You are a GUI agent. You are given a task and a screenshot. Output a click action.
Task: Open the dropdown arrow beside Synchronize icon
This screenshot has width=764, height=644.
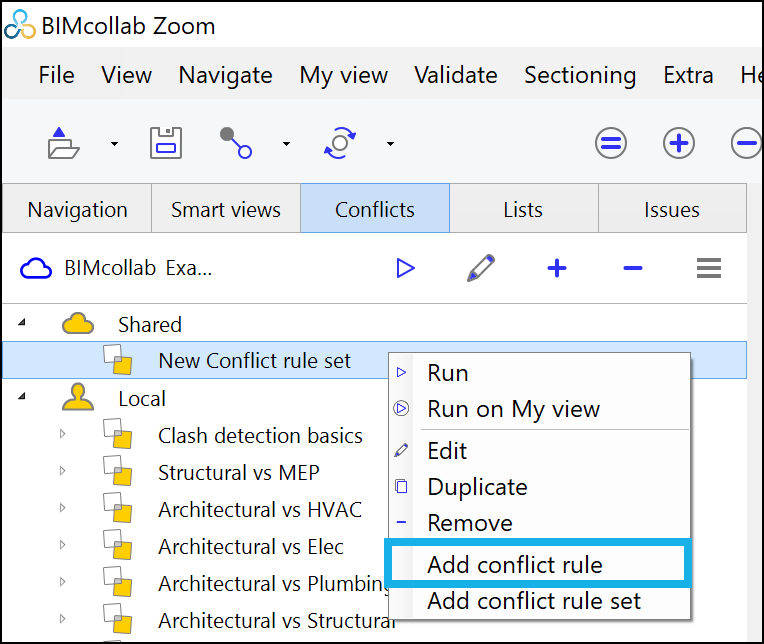390,144
